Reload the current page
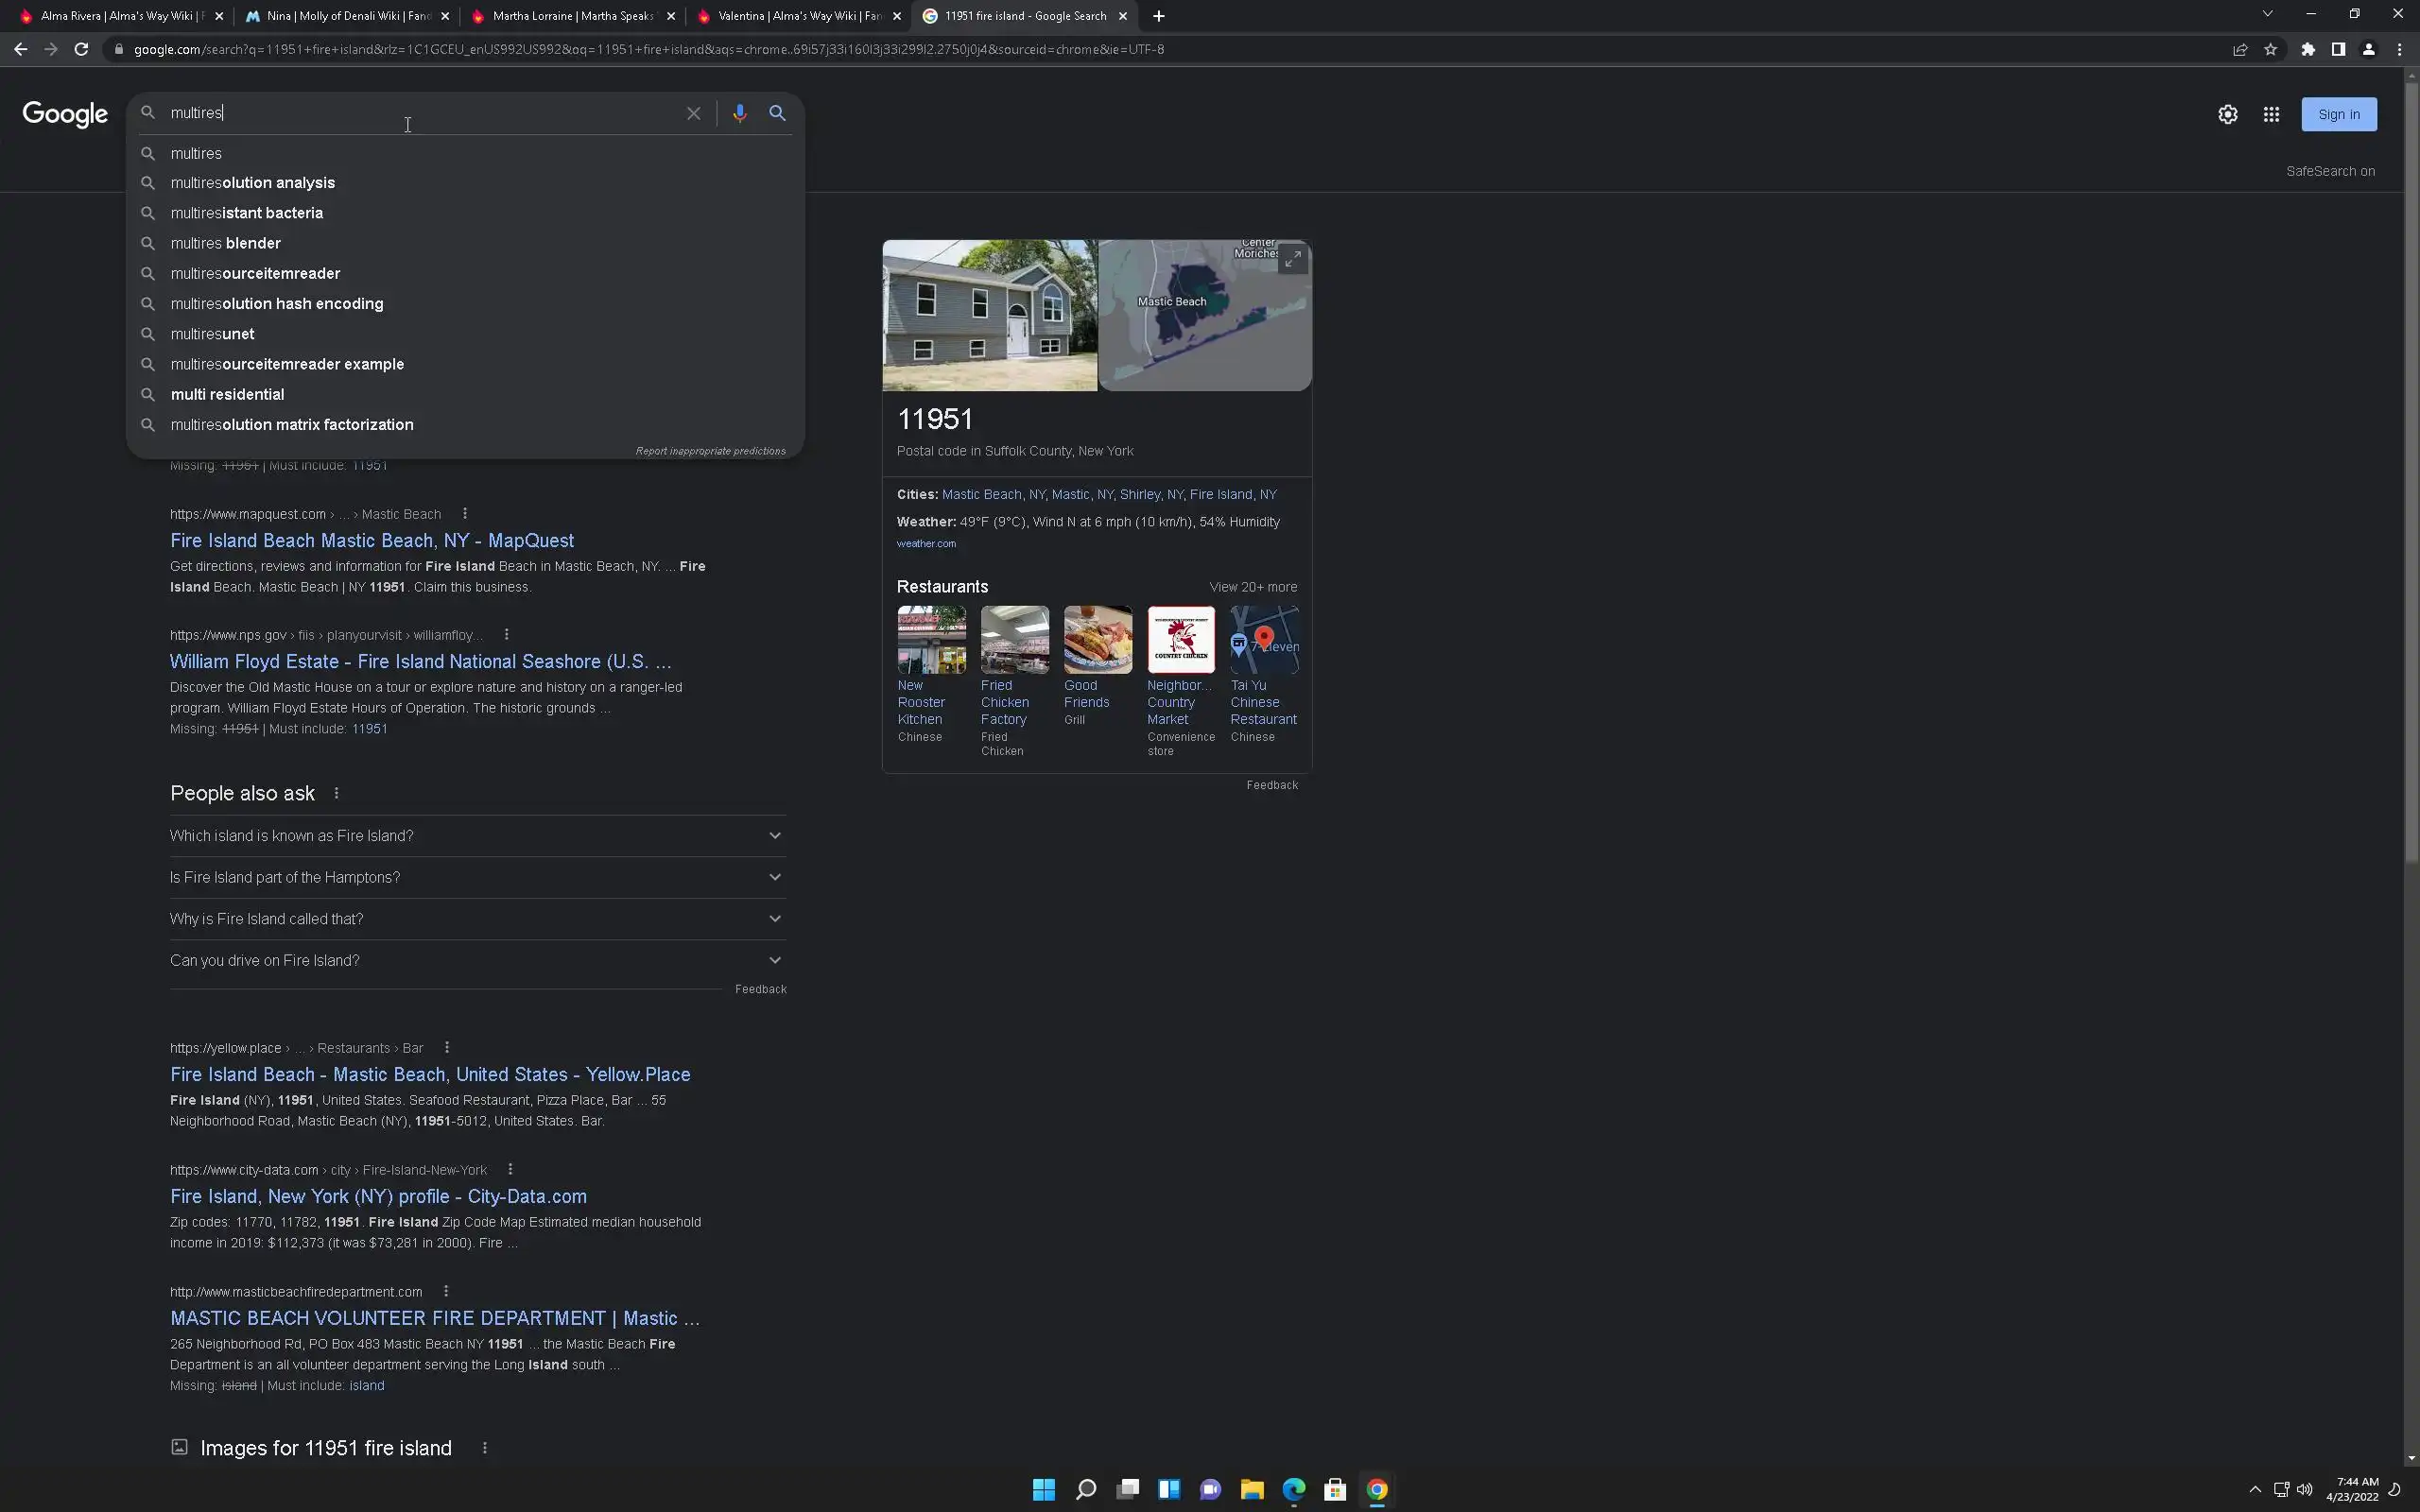The image size is (2420, 1512). (x=81, y=49)
